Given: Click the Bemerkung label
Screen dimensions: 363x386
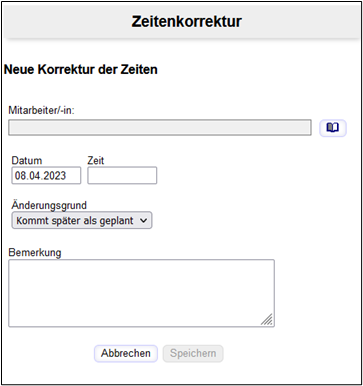Looking at the screenshot, I should tap(35, 253).
